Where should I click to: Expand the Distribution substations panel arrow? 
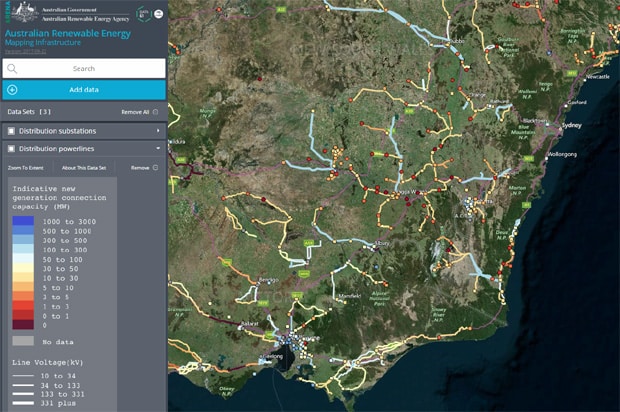(158, 130)
